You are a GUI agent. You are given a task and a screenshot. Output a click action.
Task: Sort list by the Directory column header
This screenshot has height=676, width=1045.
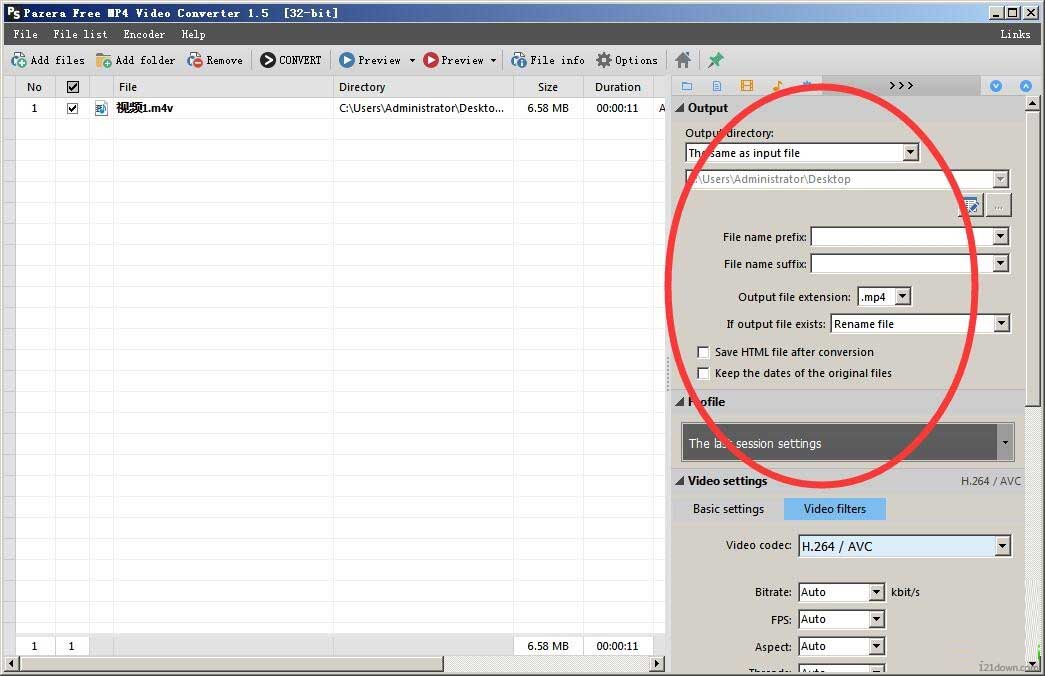coord(423,87)
